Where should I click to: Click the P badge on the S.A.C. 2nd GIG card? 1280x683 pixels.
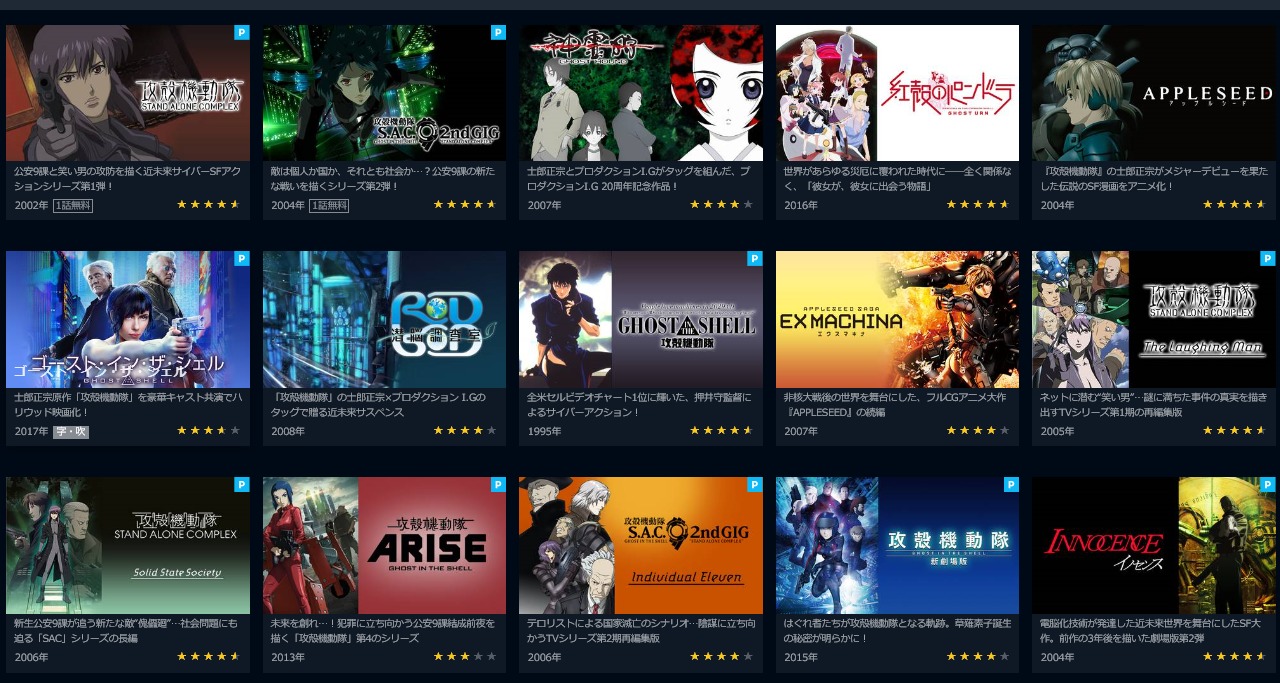pyautogui.click(x=498, y=32)
